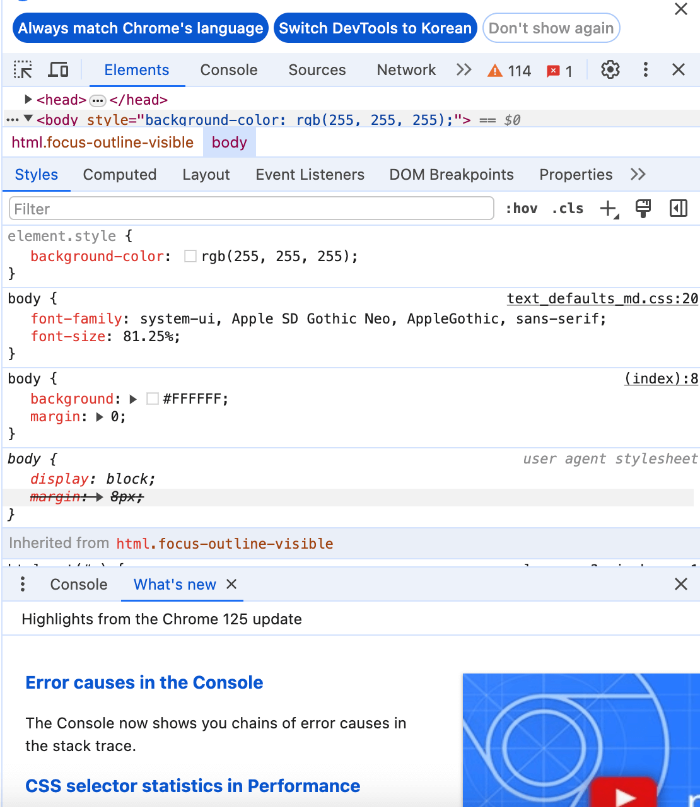Click the 114 warnings indicator
The image size is (700, 807).
[x=509, y=71]
